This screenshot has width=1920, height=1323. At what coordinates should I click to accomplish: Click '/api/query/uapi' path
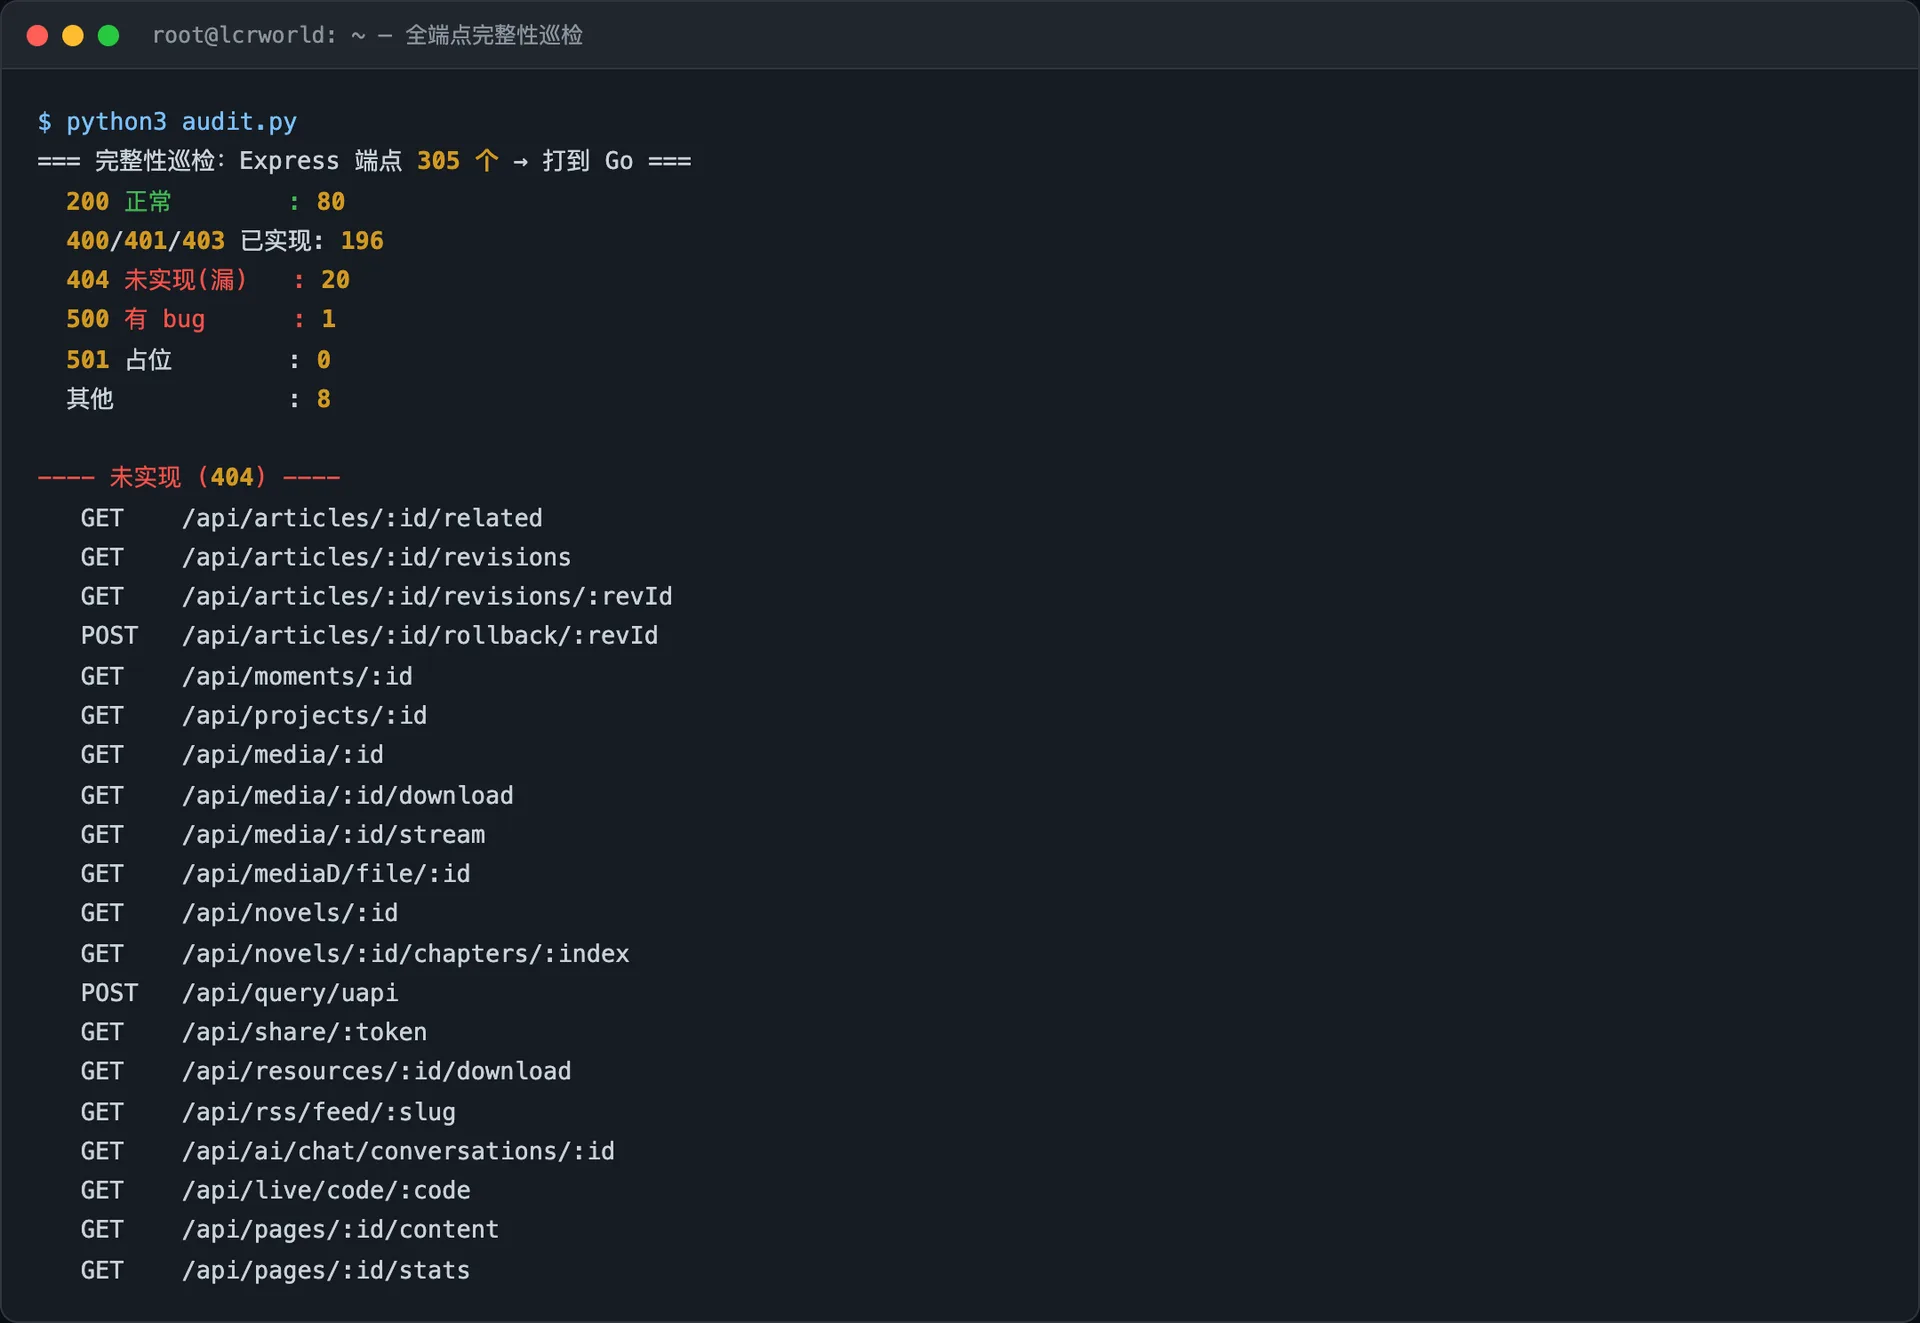[x=290, y=993]
